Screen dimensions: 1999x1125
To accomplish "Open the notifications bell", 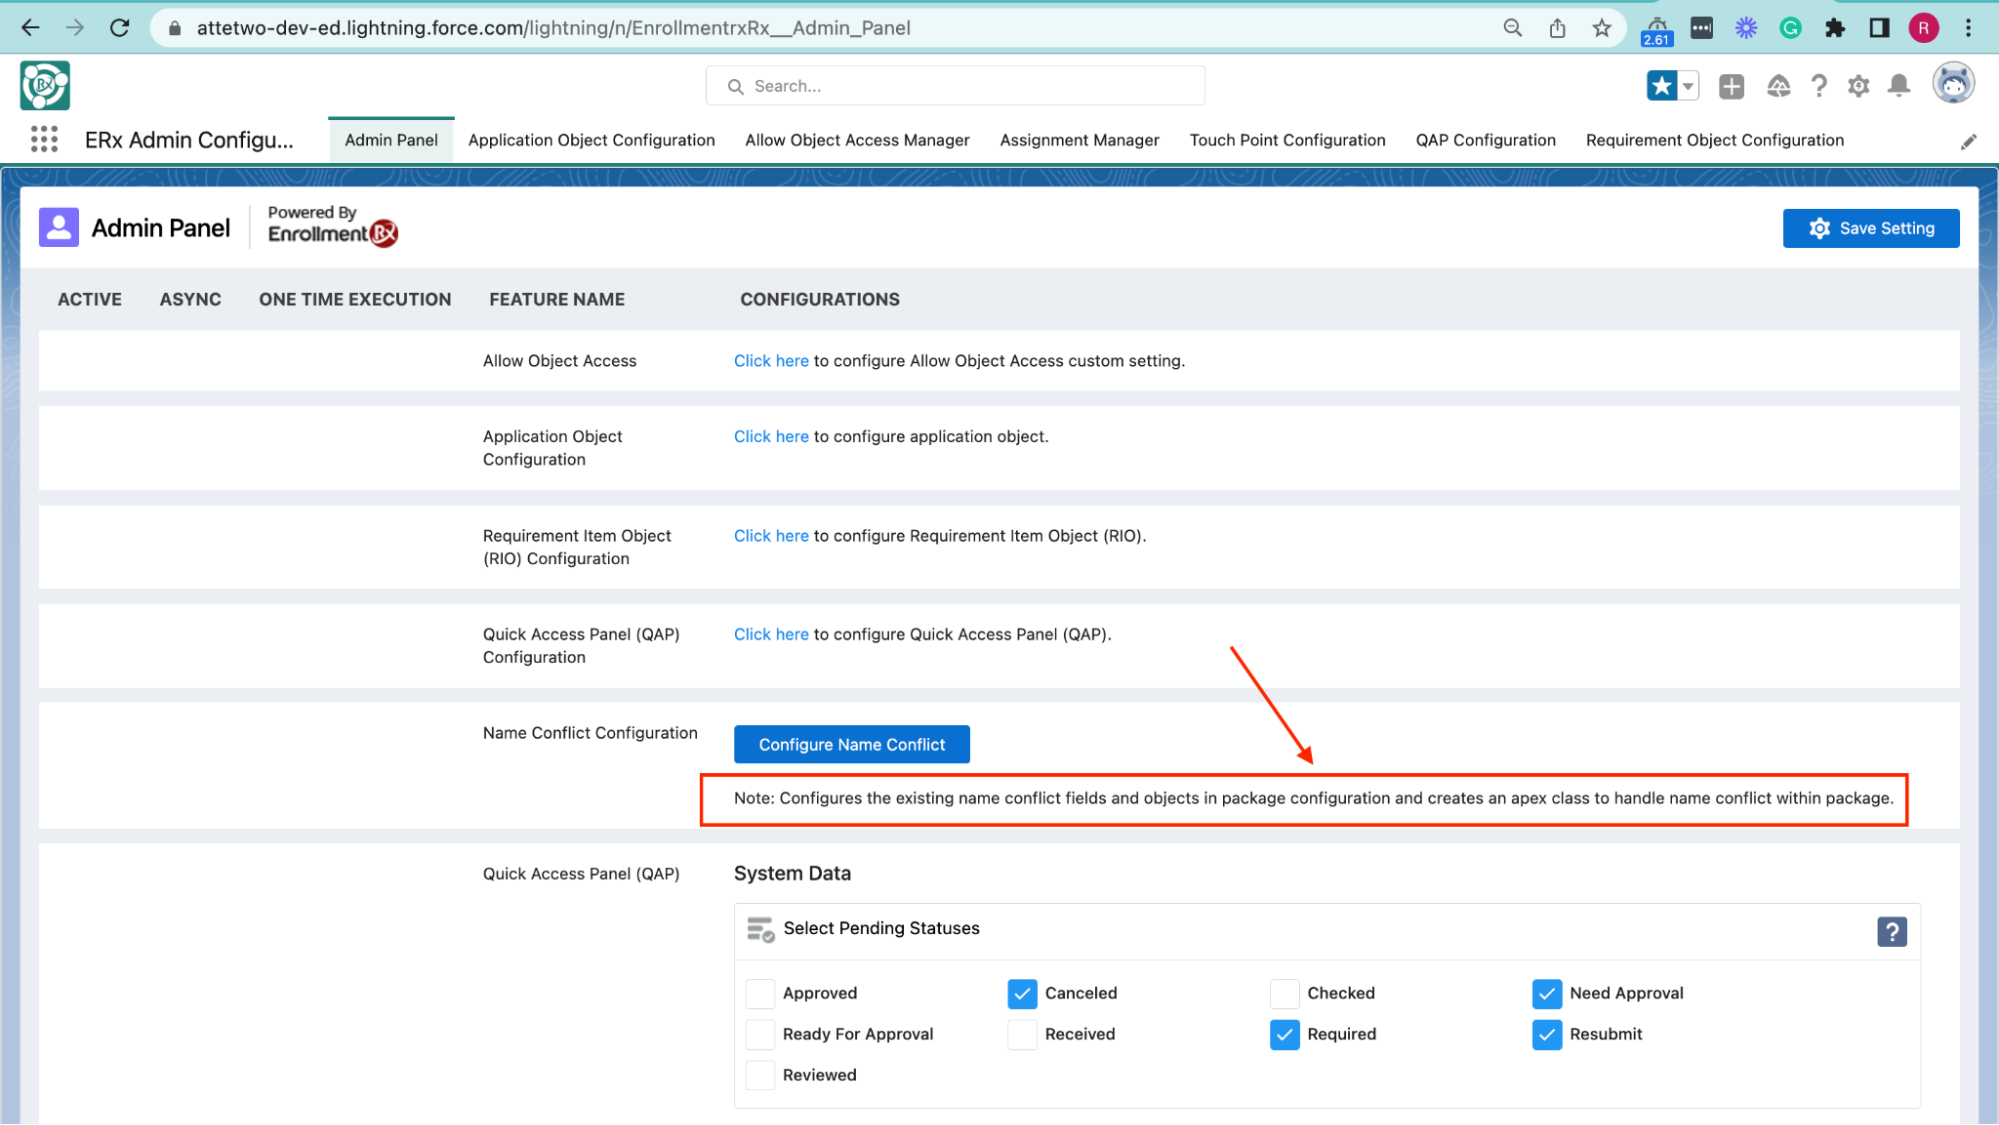I will coord(1898,86).
